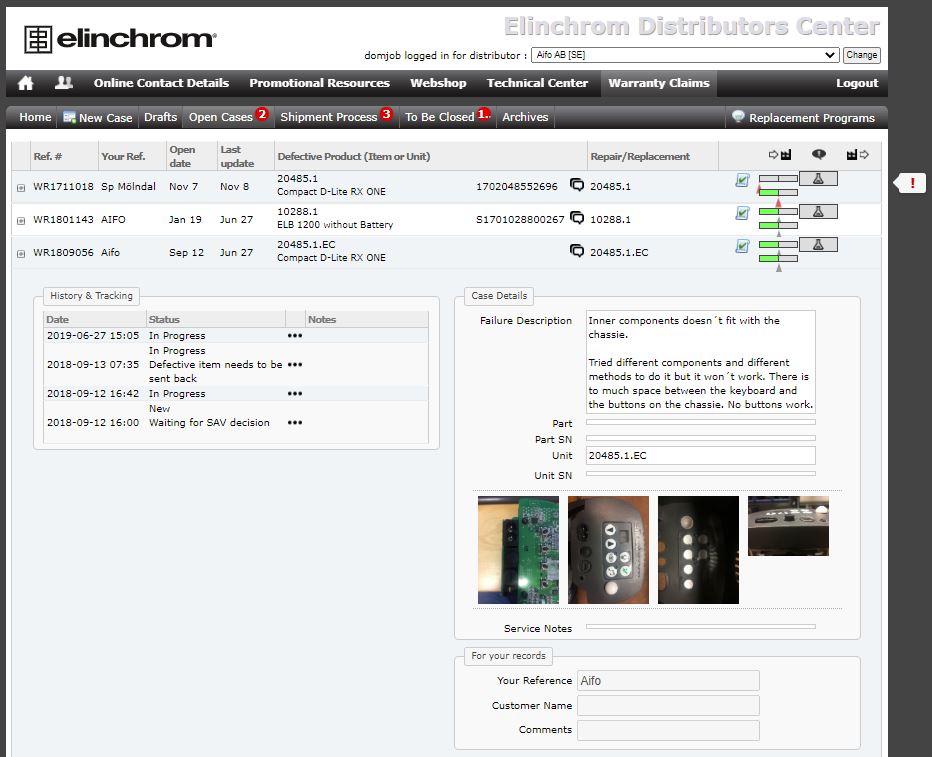Click the checklist icon for WR1801143

(742, 213)
